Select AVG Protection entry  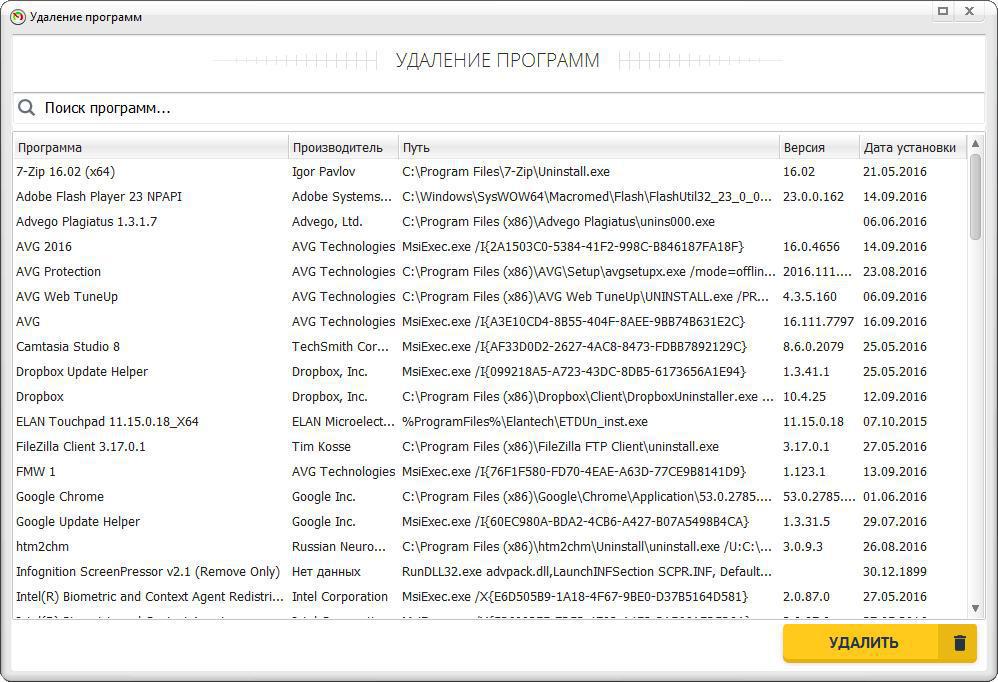(489, 272)
